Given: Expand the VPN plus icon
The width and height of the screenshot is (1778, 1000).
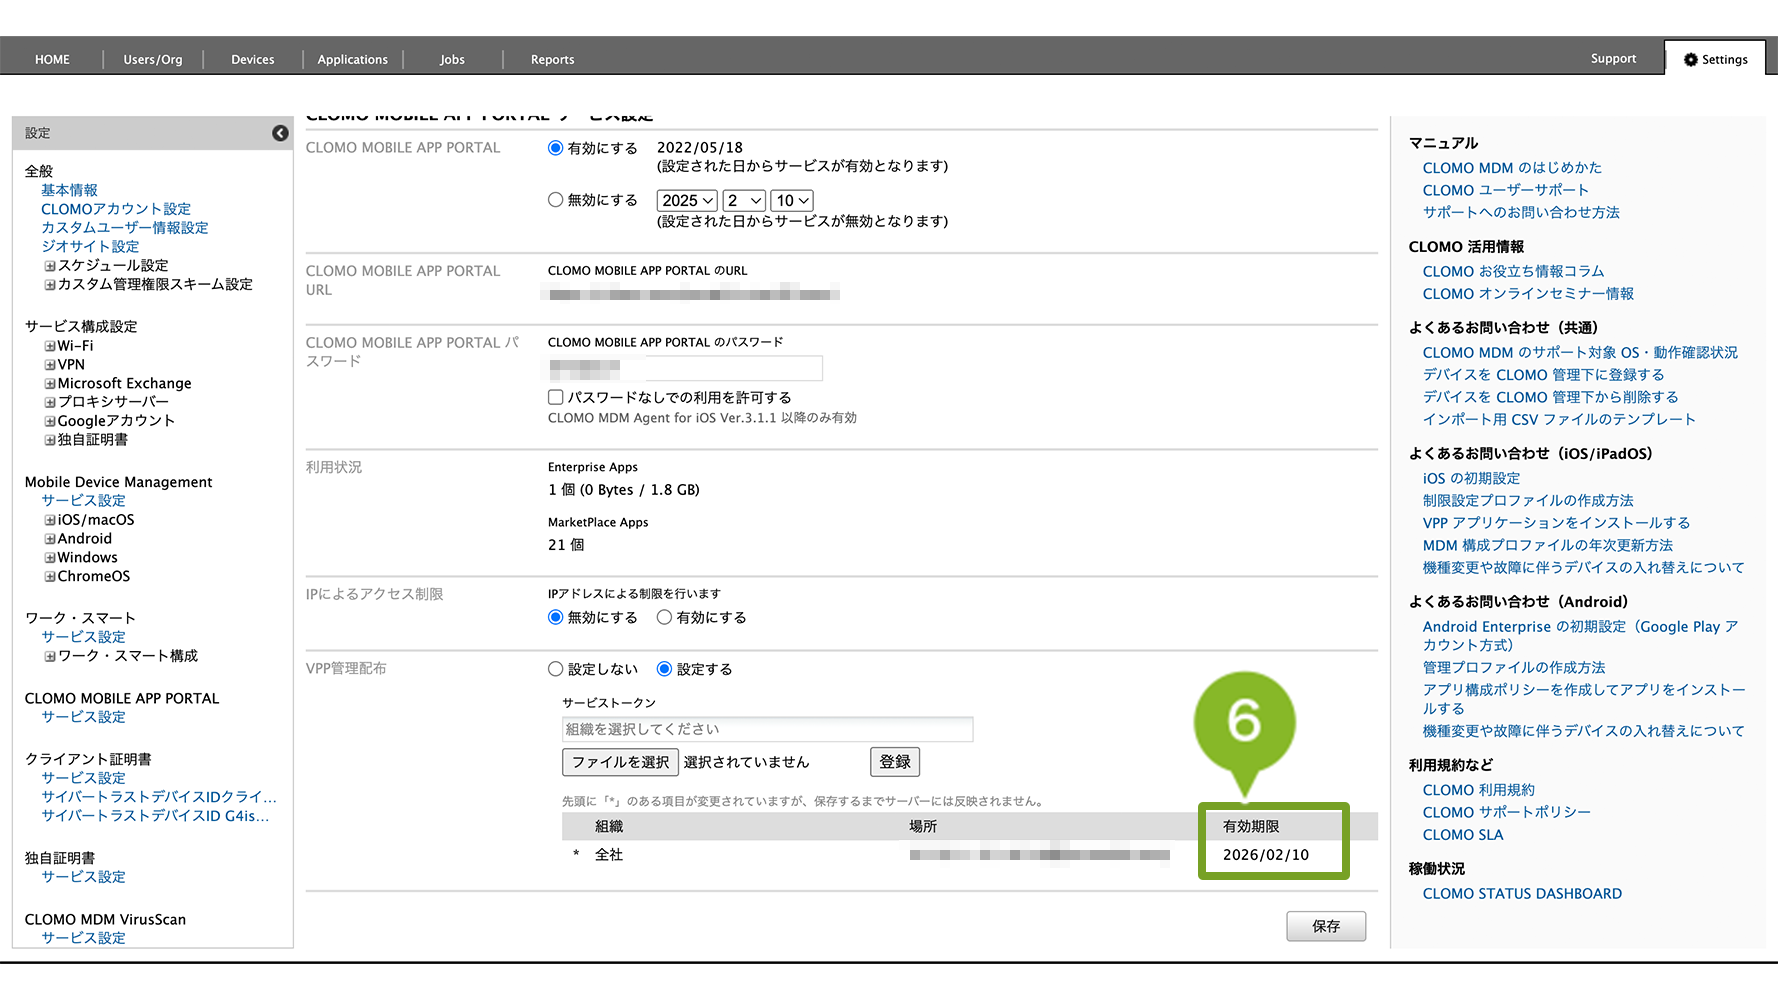Looking at the screenshot, I should [x=50, y=365].
